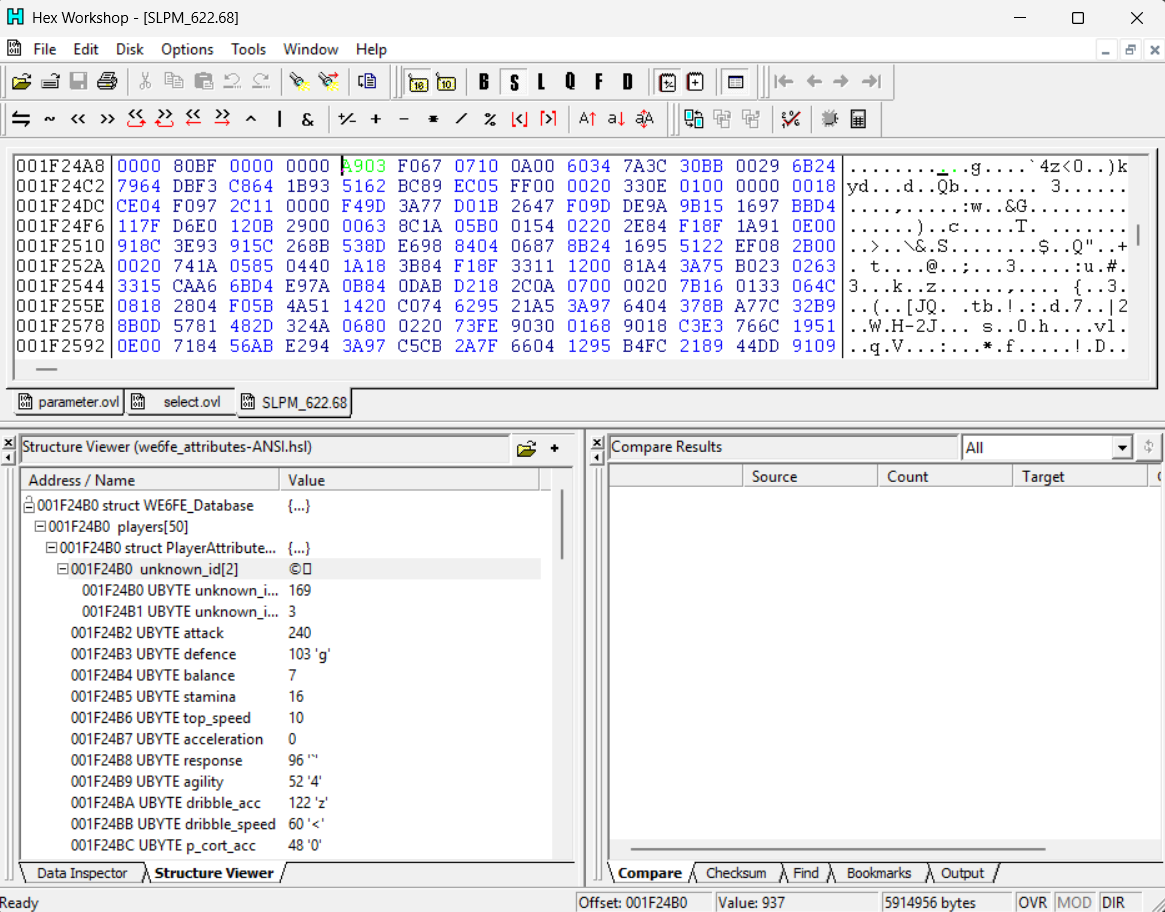1165x912 pixels.
Task: Click the uppercase conversion A-up icon
Action: pos(587,119)
